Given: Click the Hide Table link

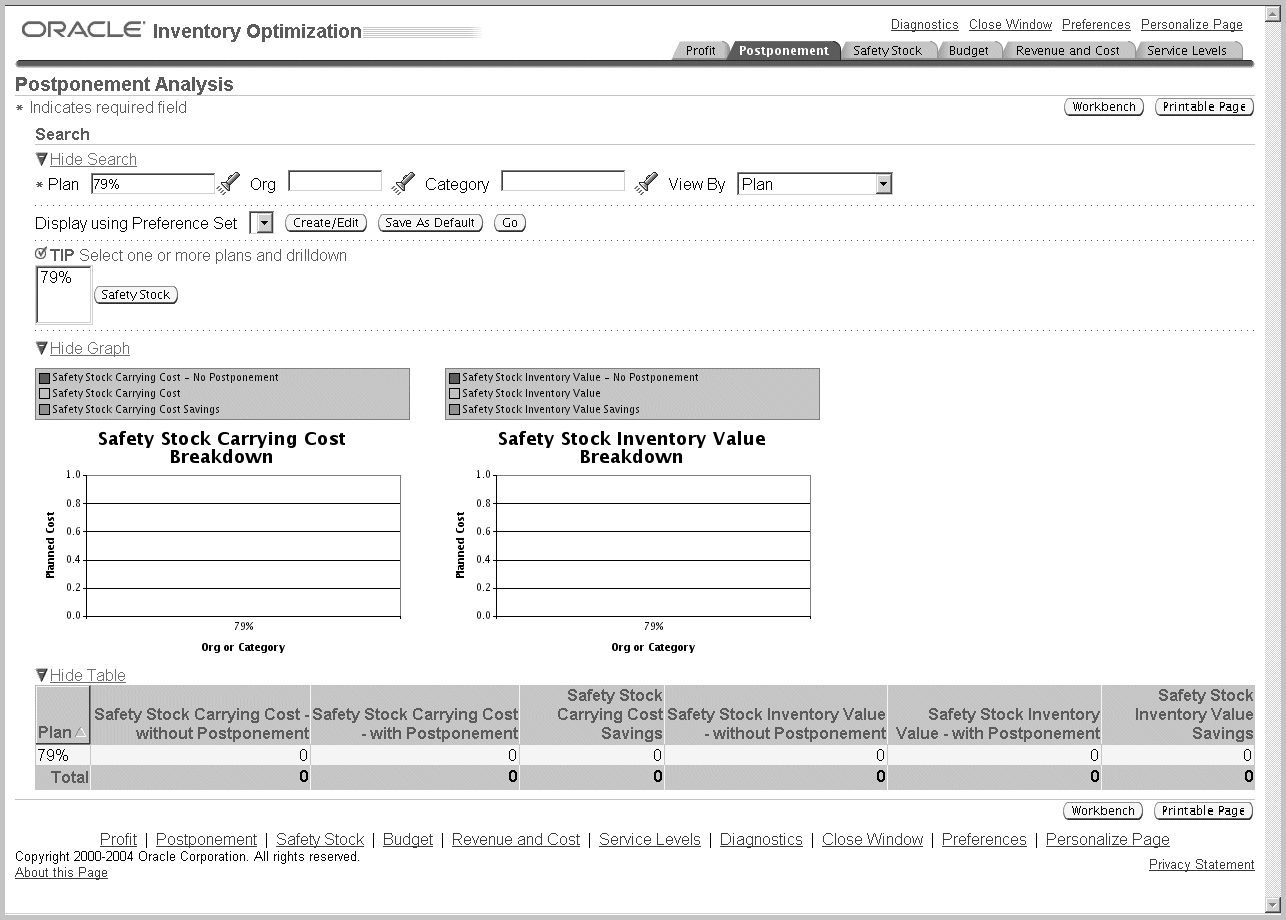Looking at the screenshot, I should pyautogui.click(x=88, y=675).
